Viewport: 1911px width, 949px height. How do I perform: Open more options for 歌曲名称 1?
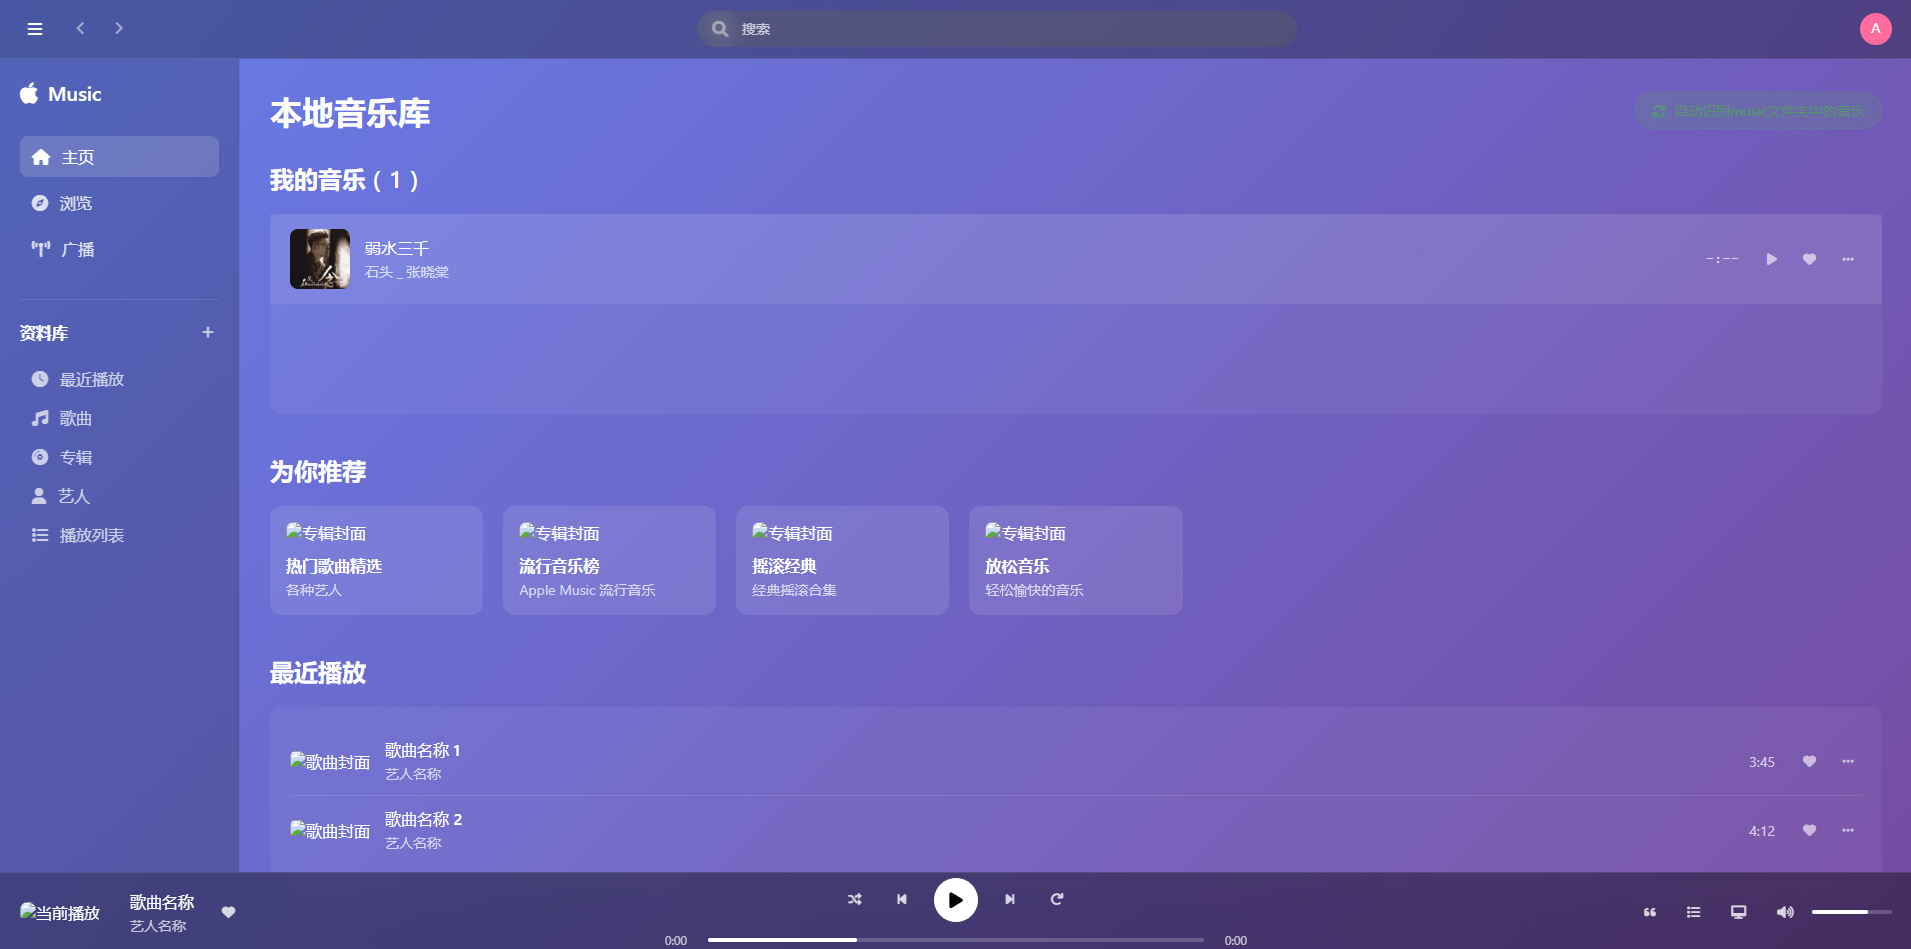coord(1848,761)
